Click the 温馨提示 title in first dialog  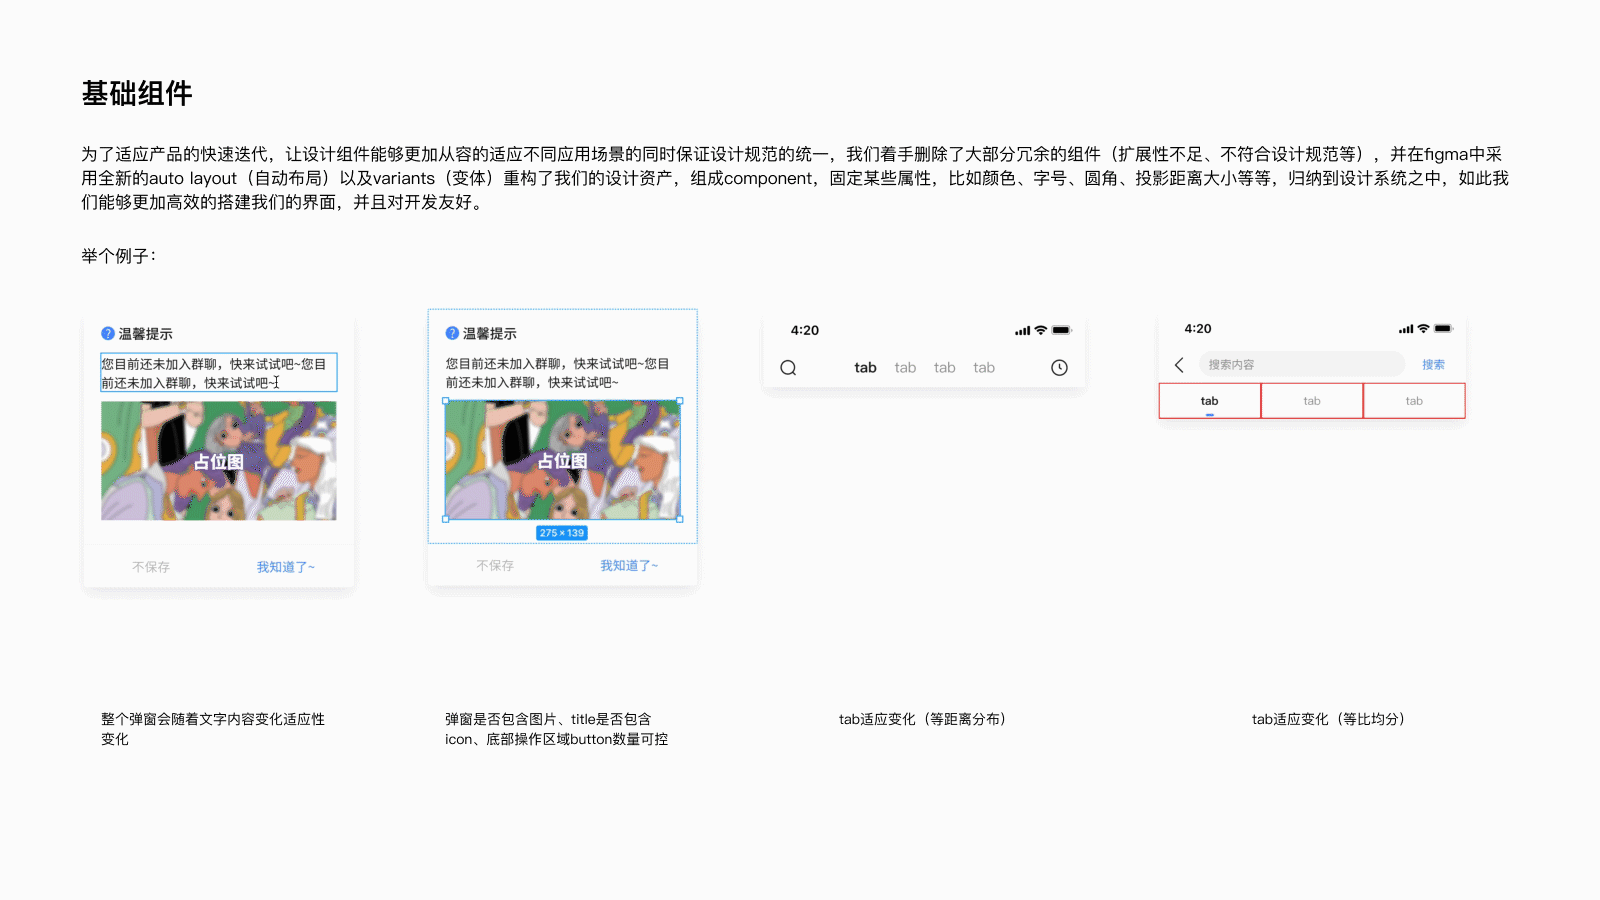click(146, 334)
